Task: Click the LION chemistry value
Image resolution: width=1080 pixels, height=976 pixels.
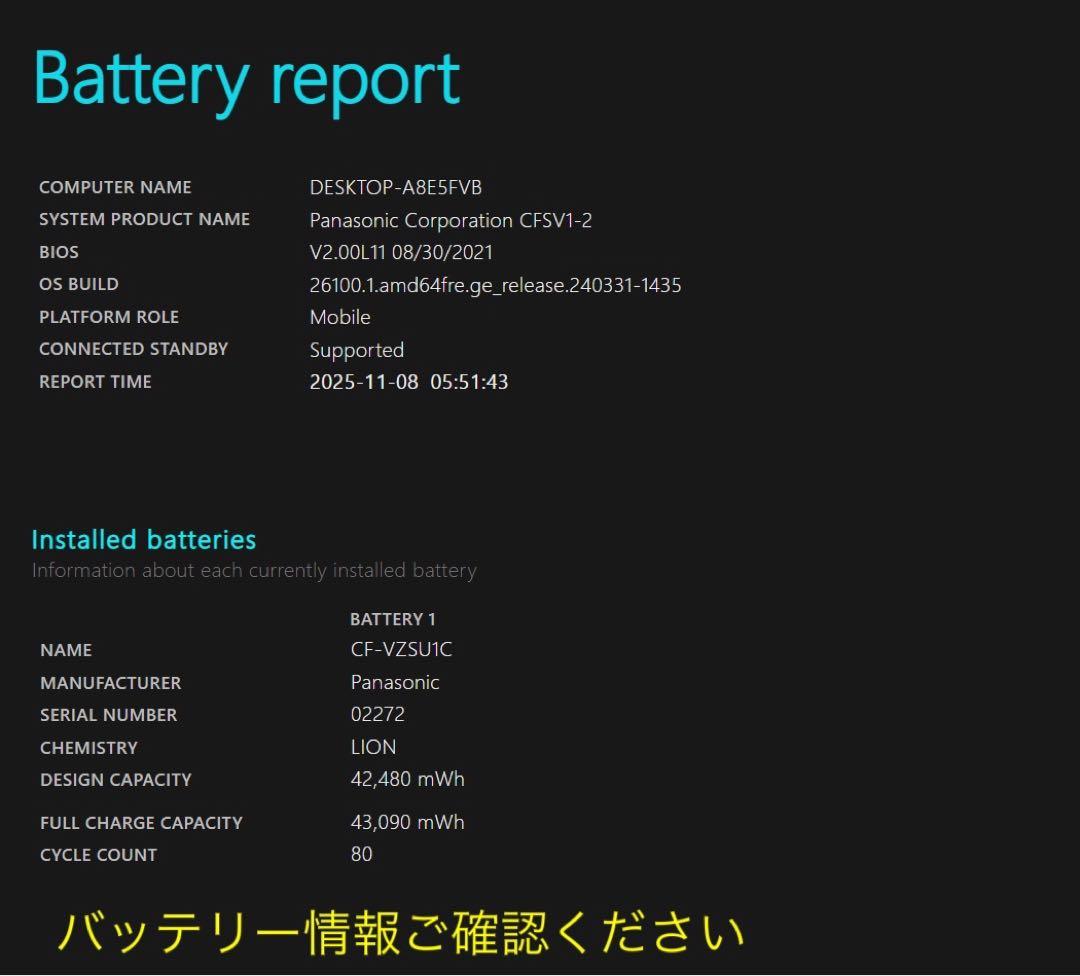Action: point(372,747)
